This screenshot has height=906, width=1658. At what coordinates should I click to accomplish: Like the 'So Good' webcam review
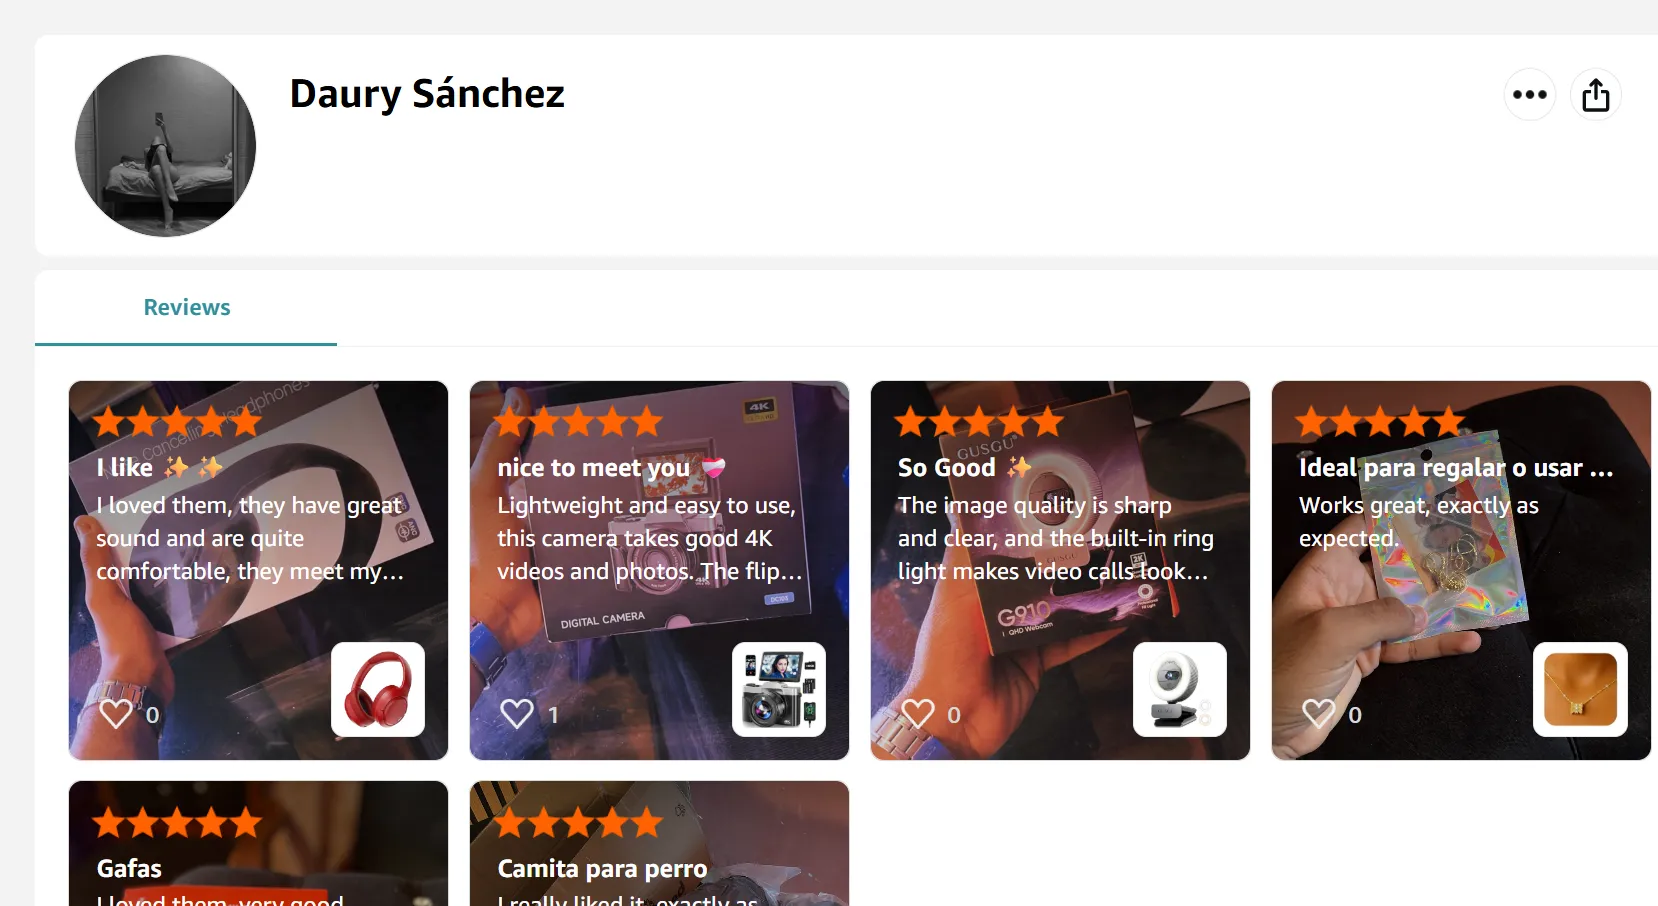pyautogui.click(x=917, y=713)
